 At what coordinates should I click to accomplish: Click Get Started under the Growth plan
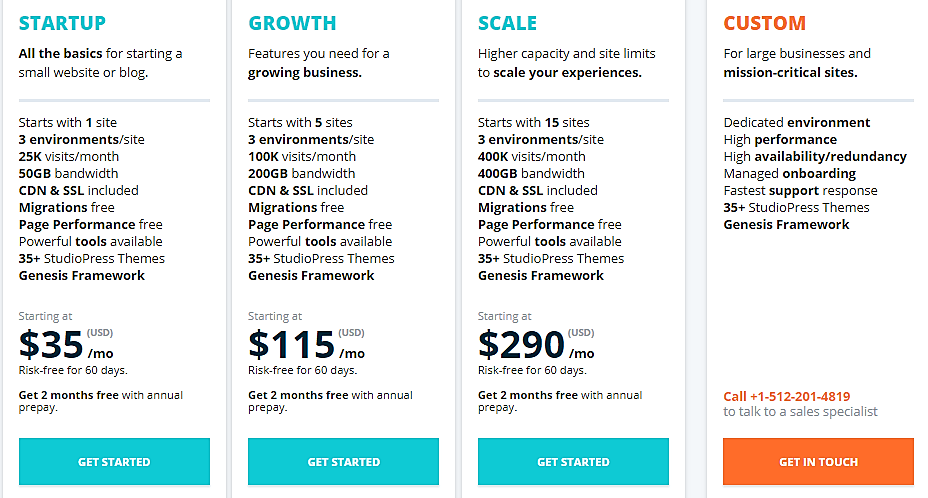(x=343, y=461)
